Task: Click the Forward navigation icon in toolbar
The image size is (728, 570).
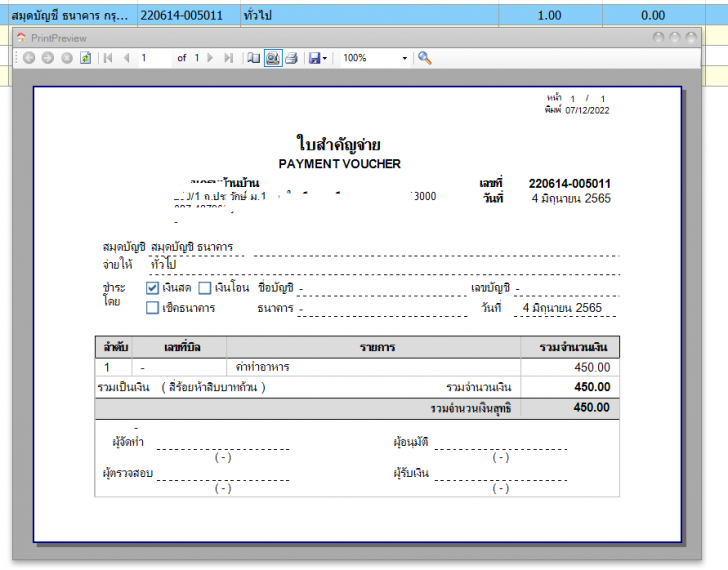Action: tap(48, 58)
